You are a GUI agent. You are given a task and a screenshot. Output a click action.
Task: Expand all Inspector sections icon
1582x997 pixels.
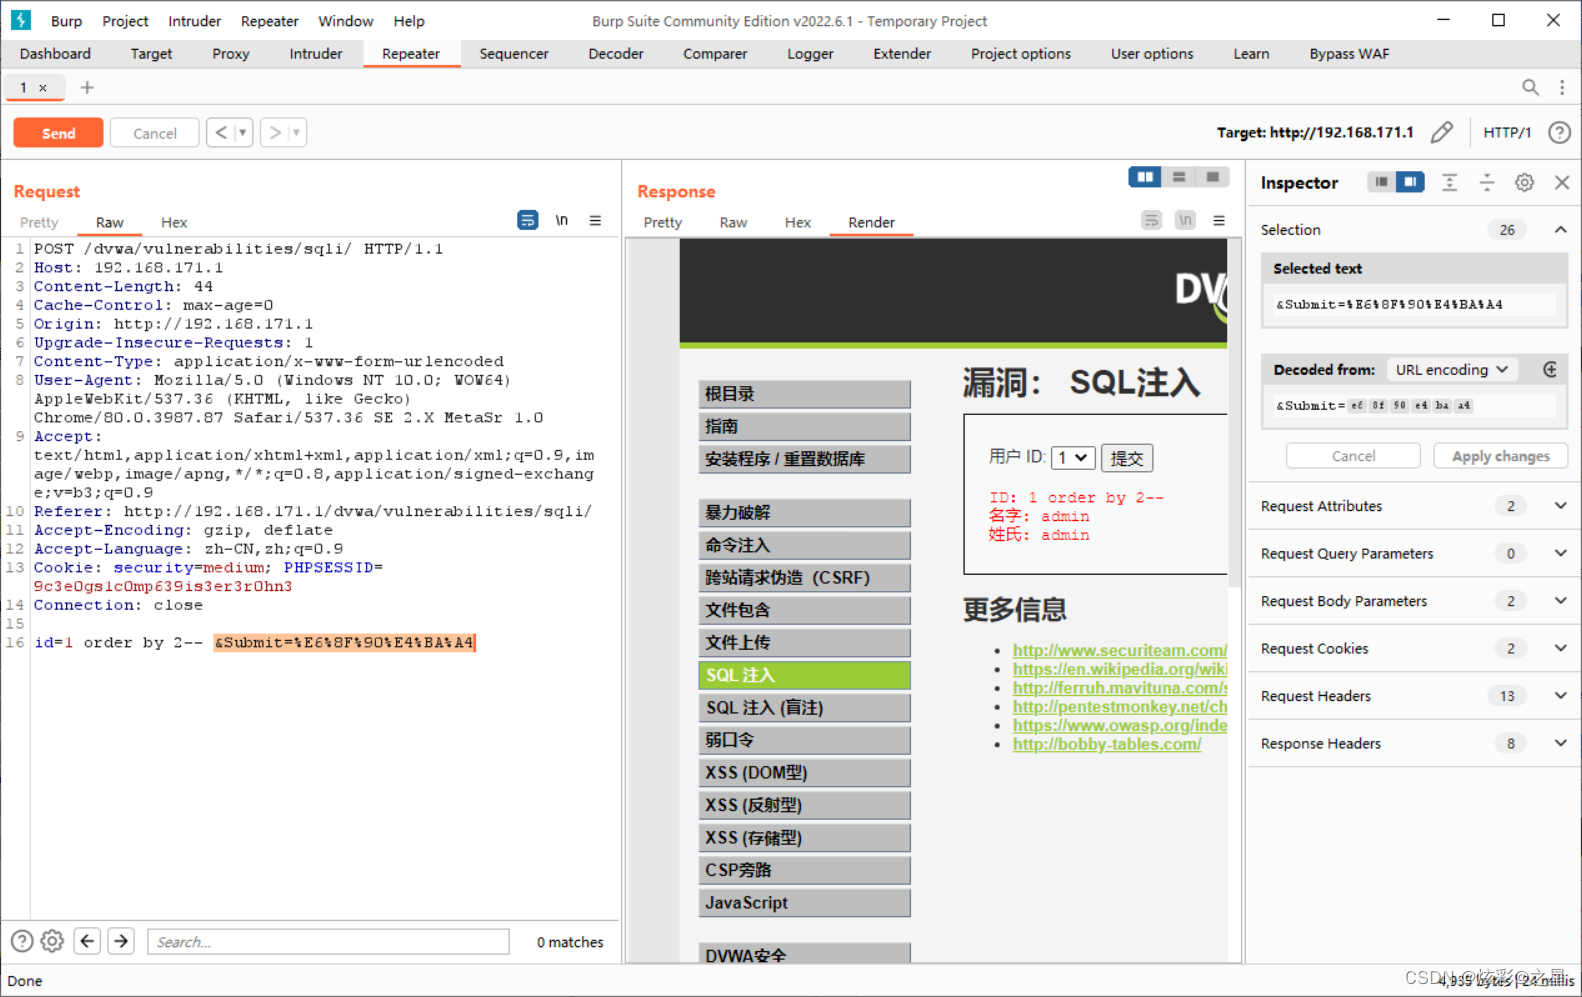tap(1449, 182)
